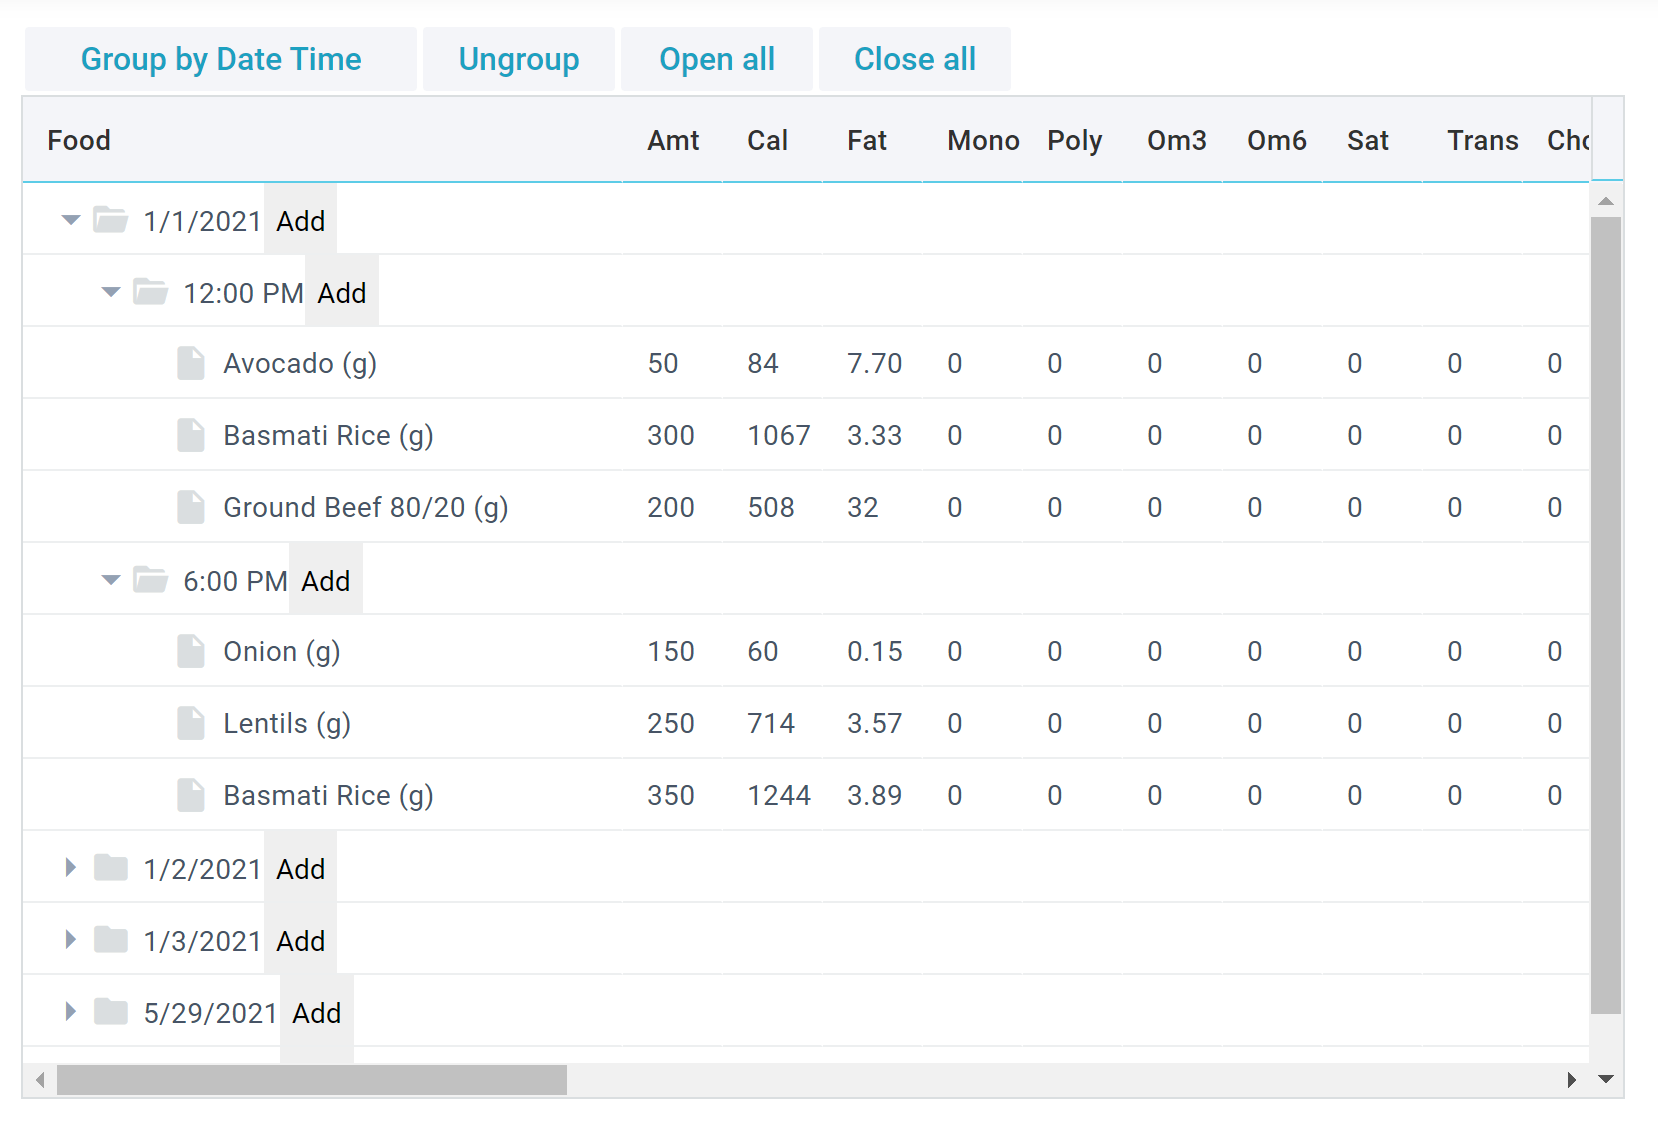Expand the 5/29/2021 group
The image size is (1658, 1139).
pos(69,1012)
